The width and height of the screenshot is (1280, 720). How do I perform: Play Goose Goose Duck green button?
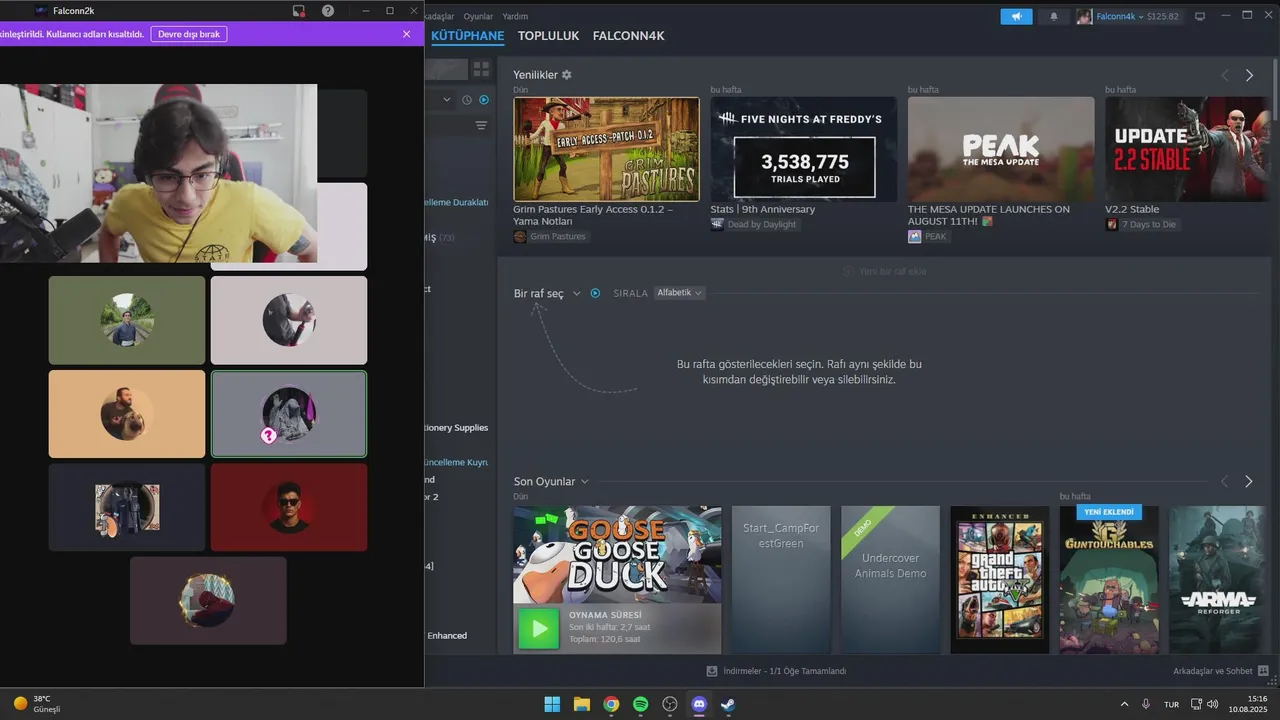[x=539, y=629]
